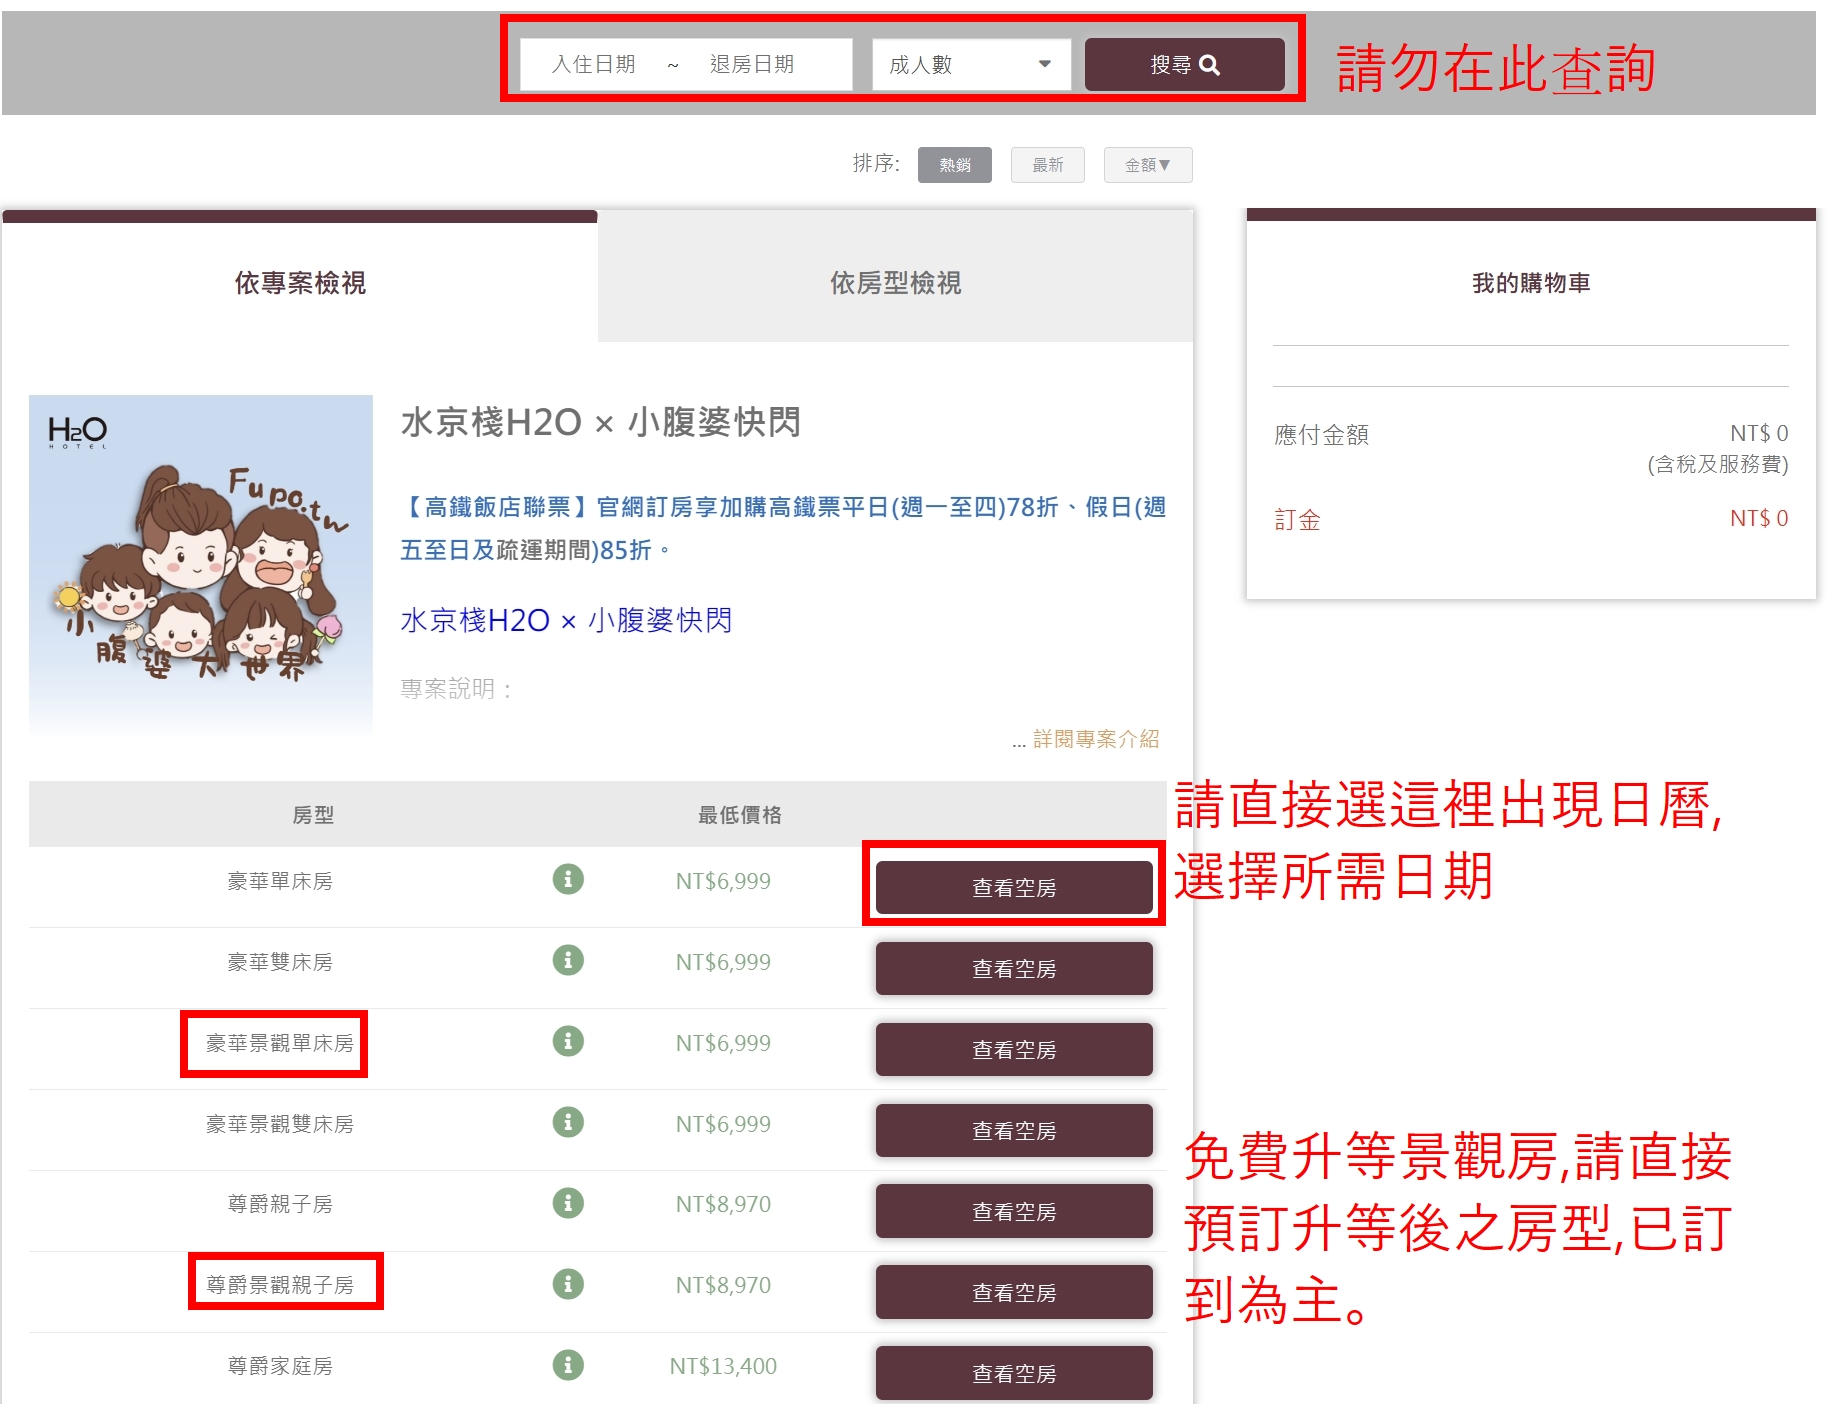Click info icon for 豪華單床房

pos(568,879)
